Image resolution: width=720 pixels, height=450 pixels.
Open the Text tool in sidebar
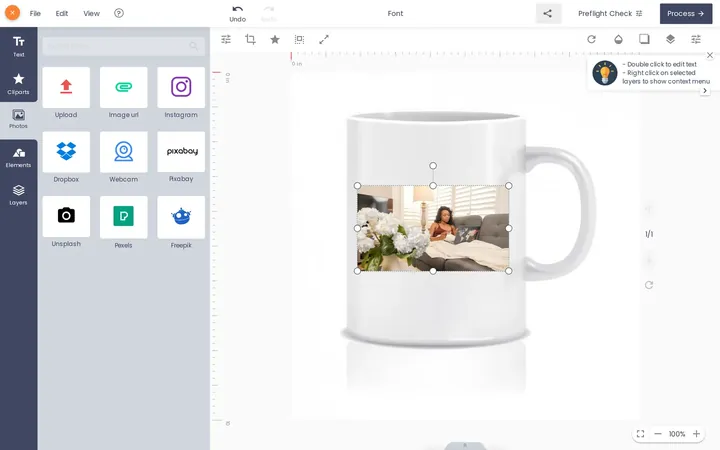[18, 46]
